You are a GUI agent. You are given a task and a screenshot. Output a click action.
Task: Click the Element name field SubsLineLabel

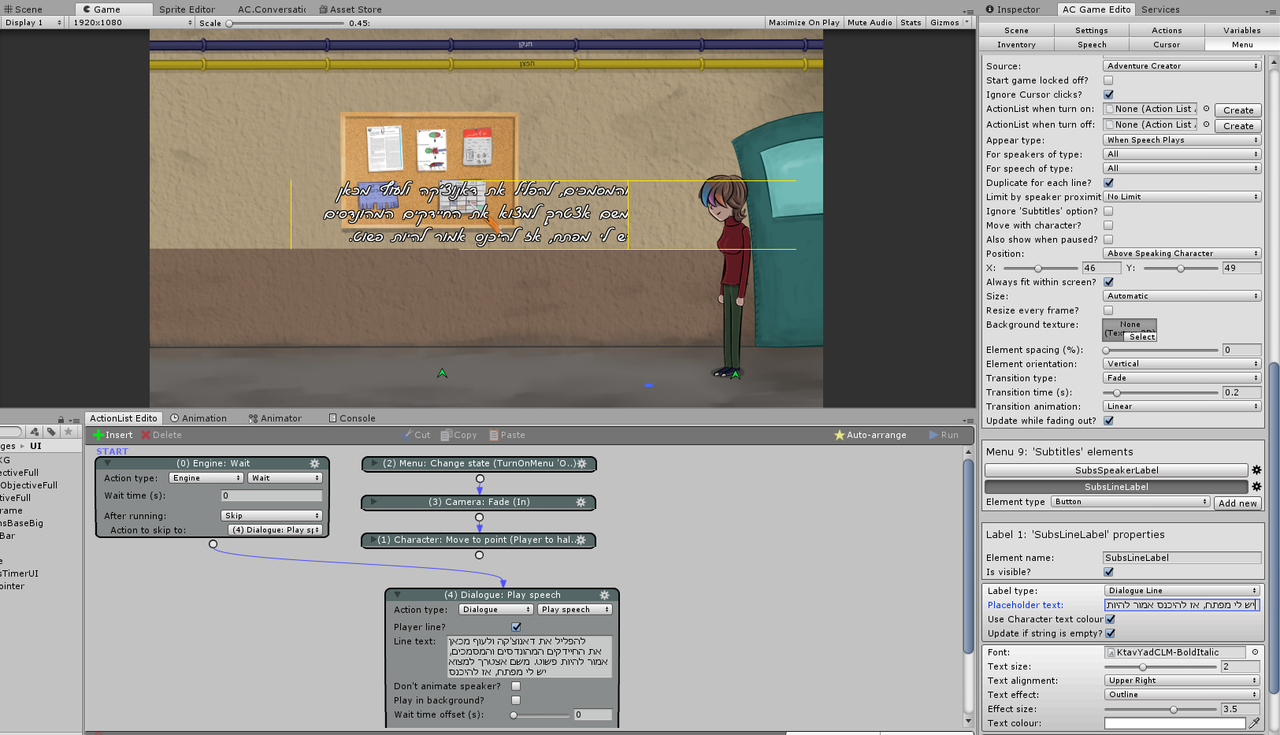coord(1182,558)
